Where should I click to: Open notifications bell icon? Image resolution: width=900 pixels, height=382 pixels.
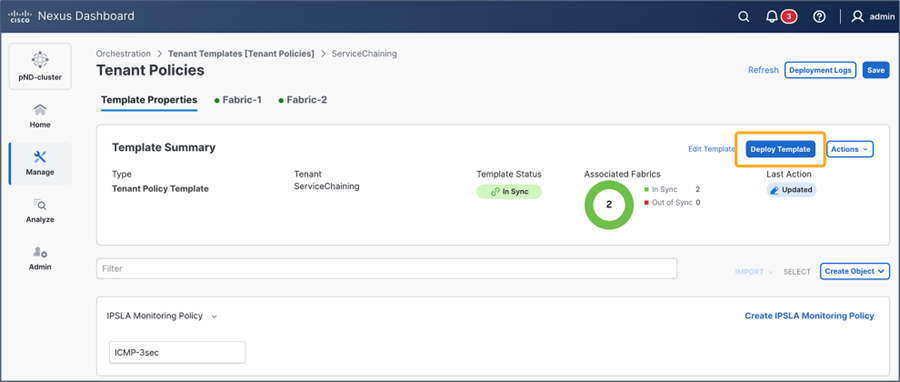click(772, 17)
